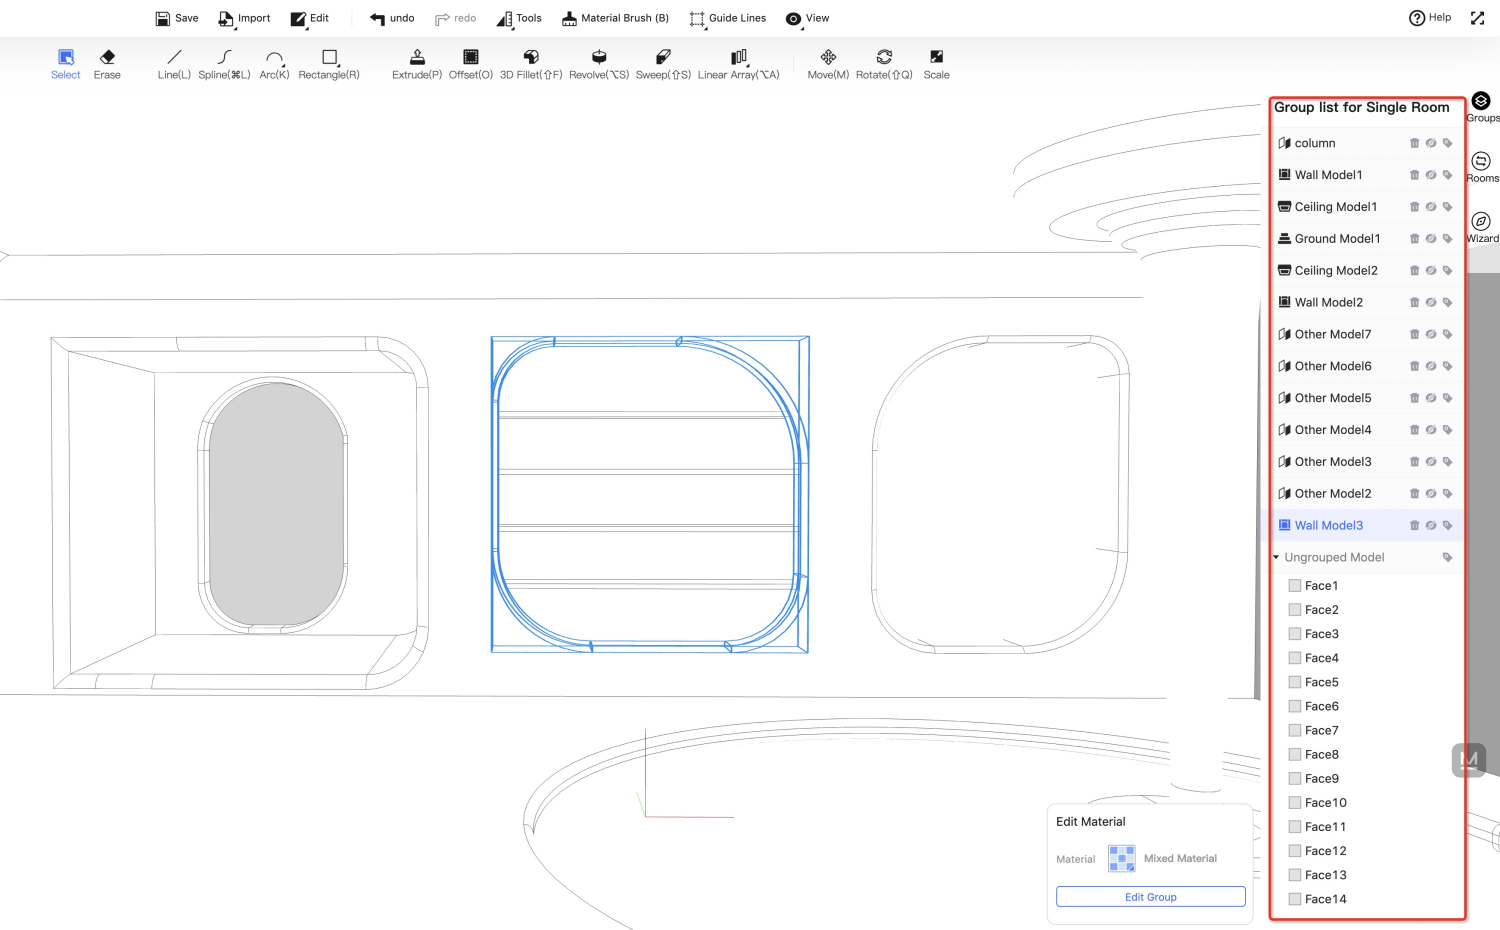Open the Import dropdown

244,18
